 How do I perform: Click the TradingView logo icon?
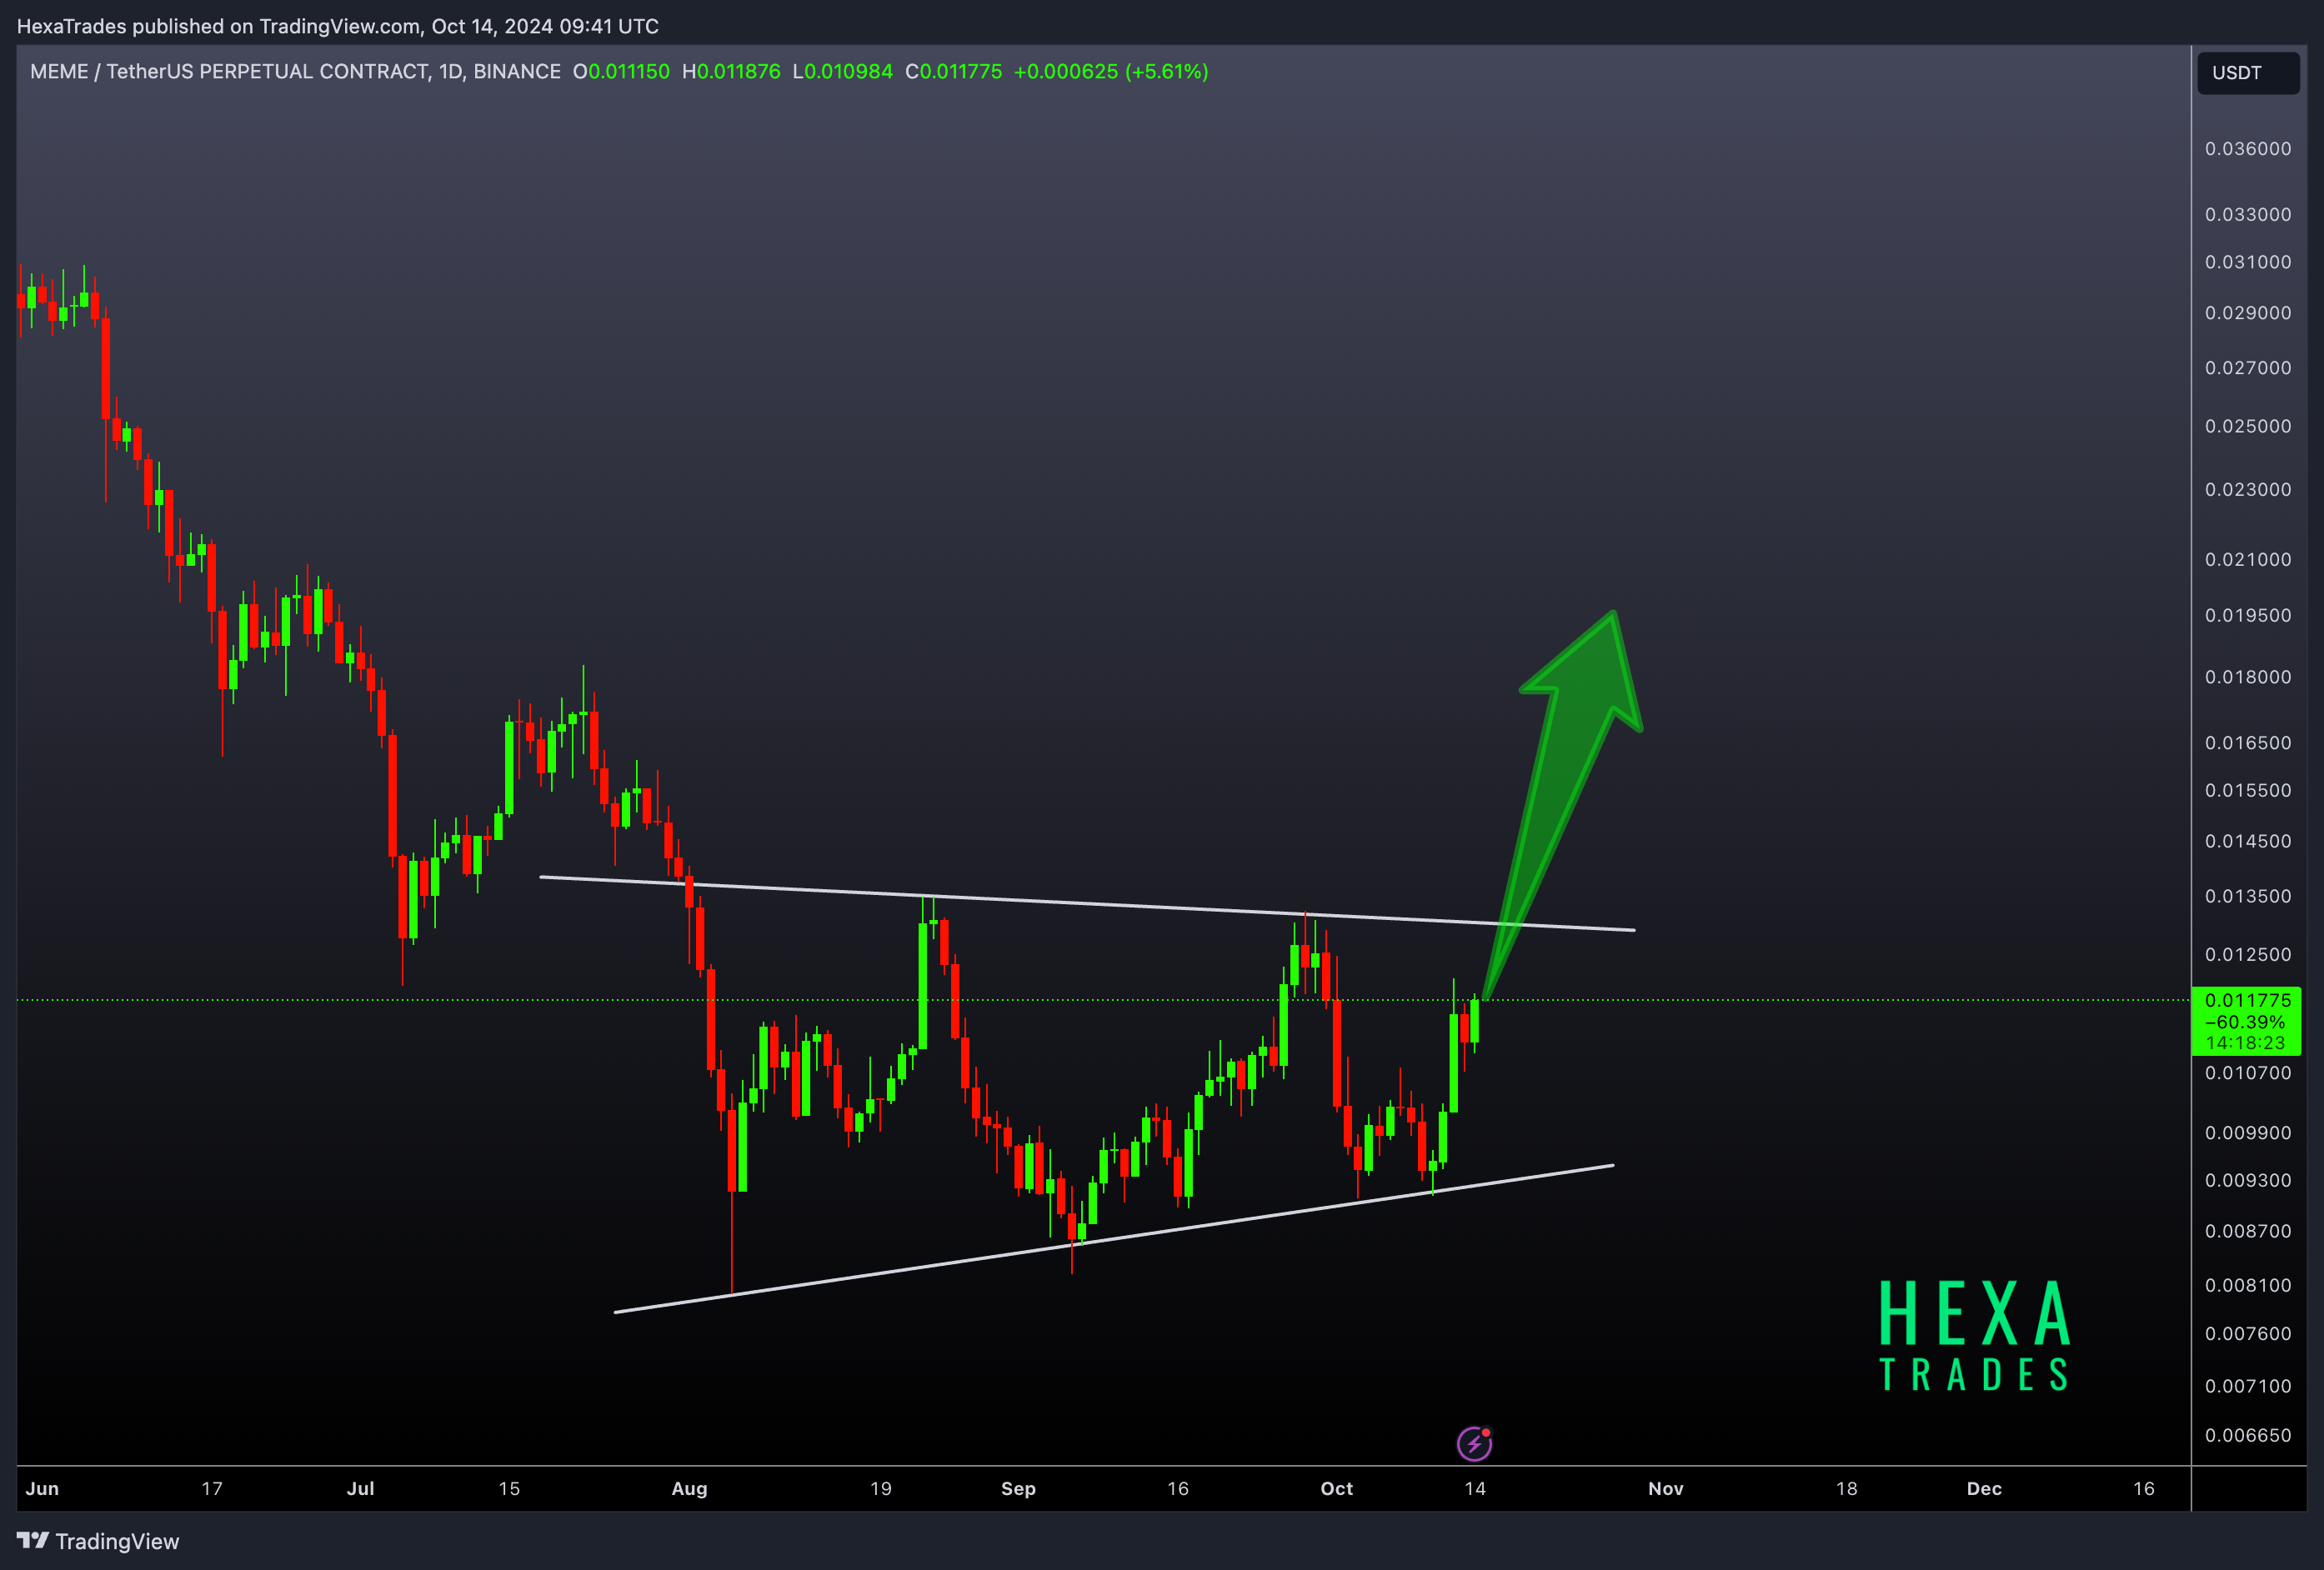coord(33,1541)
